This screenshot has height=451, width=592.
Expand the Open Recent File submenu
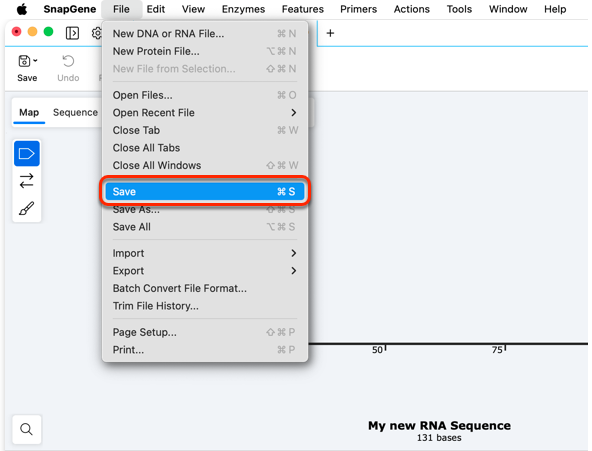click(x=294, y=112)
